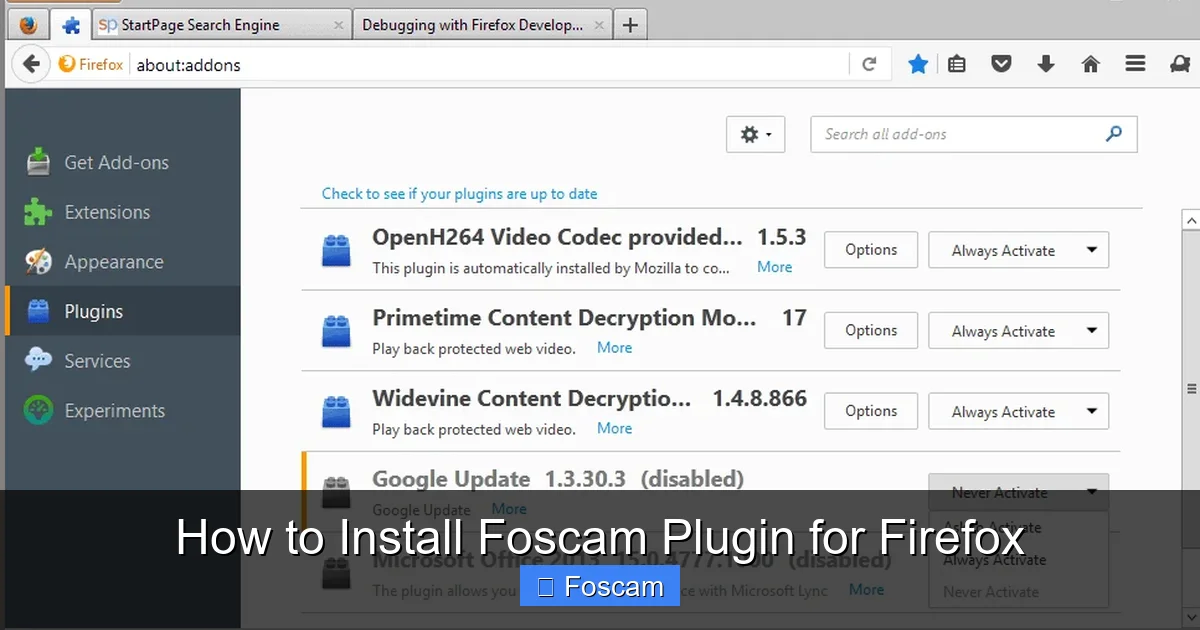1200x630 pixels.
Task: Save page to Pocket
Action: (1001, 63)
